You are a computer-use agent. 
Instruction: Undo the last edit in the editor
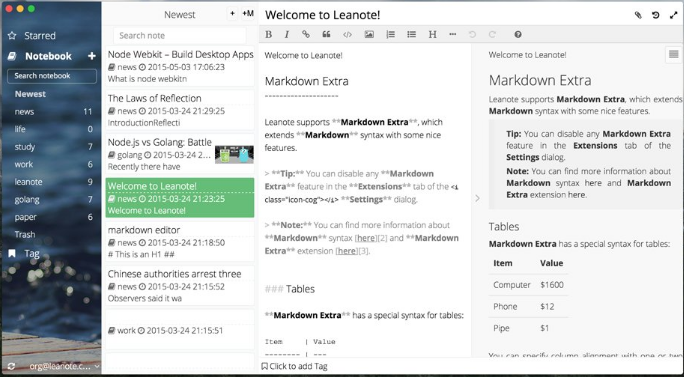pos(472,34)
